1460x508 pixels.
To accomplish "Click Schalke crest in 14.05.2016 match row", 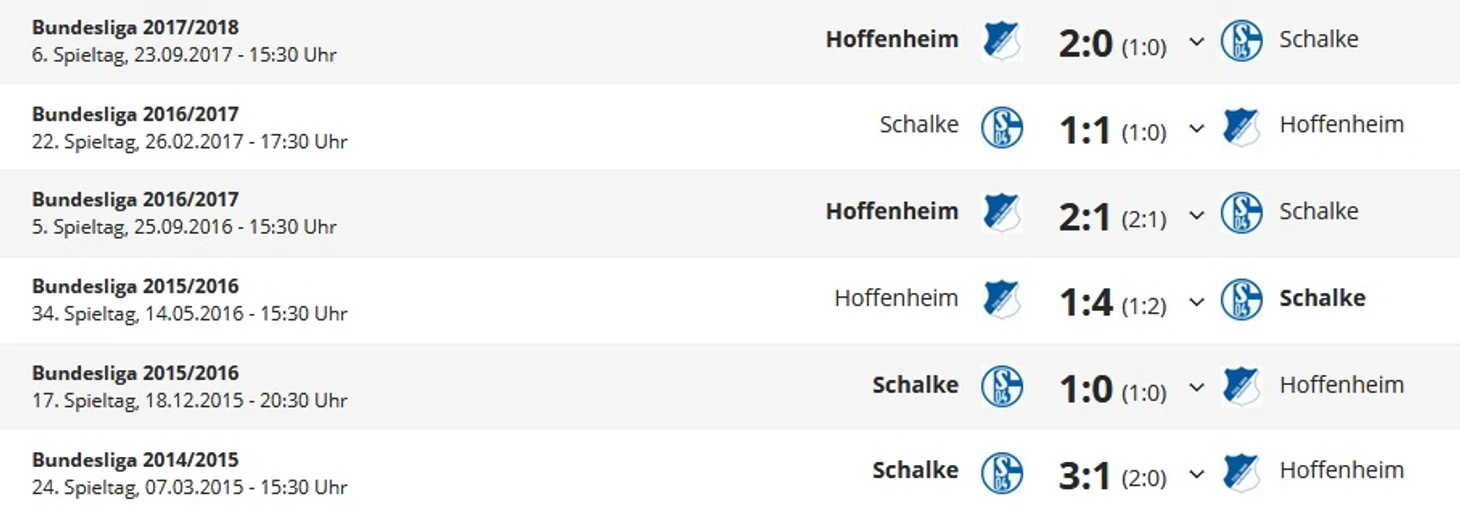I will (1241, 299).
